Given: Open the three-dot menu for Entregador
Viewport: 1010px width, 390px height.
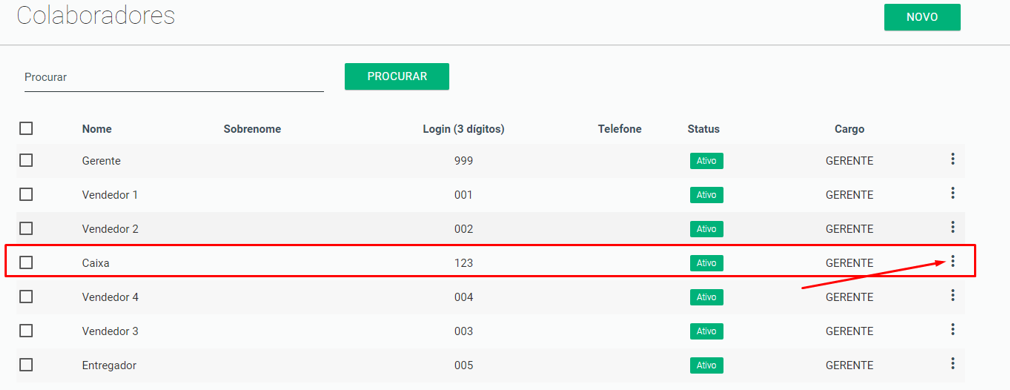Looking at the screenshot, I should pos(953,364).
